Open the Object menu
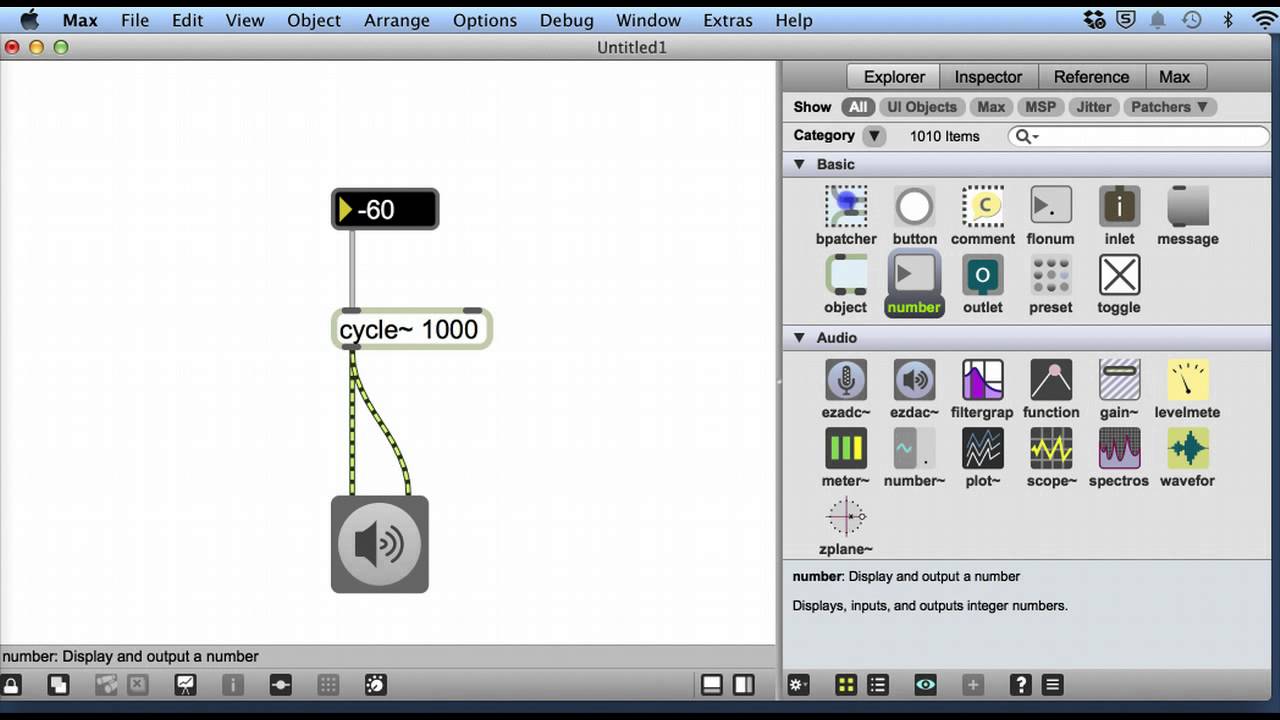The height and width of the screenshot is (720, 1280). point(314,20)
